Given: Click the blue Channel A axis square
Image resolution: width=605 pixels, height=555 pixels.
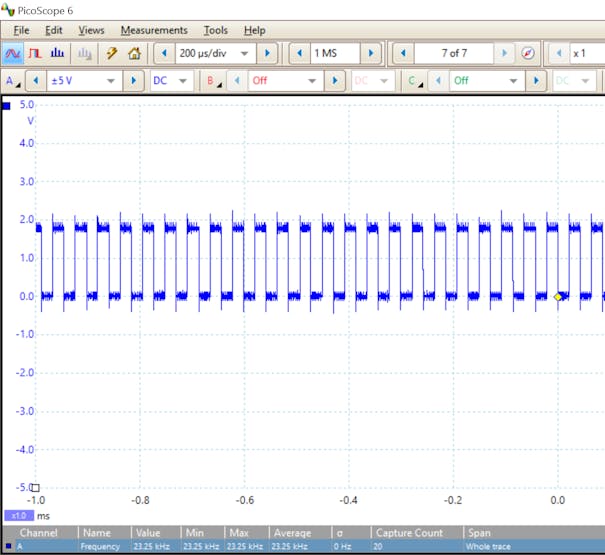Looking at the screenshot, I should (6, 106).
